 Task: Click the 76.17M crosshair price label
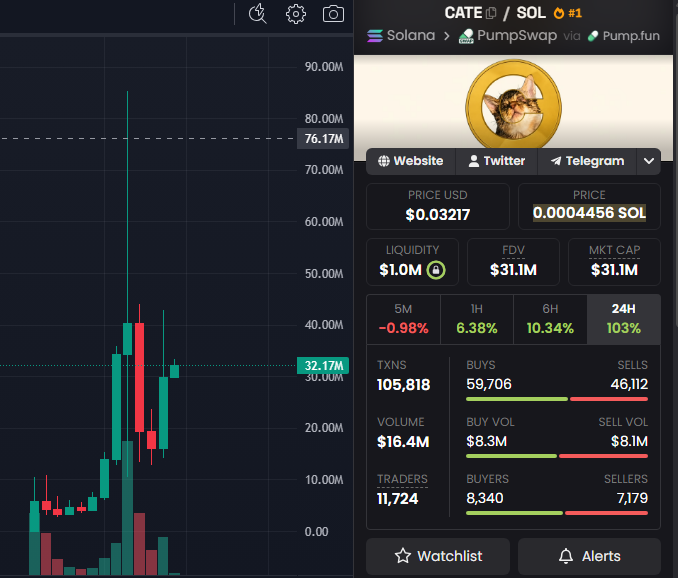click(x=323, y=139)
